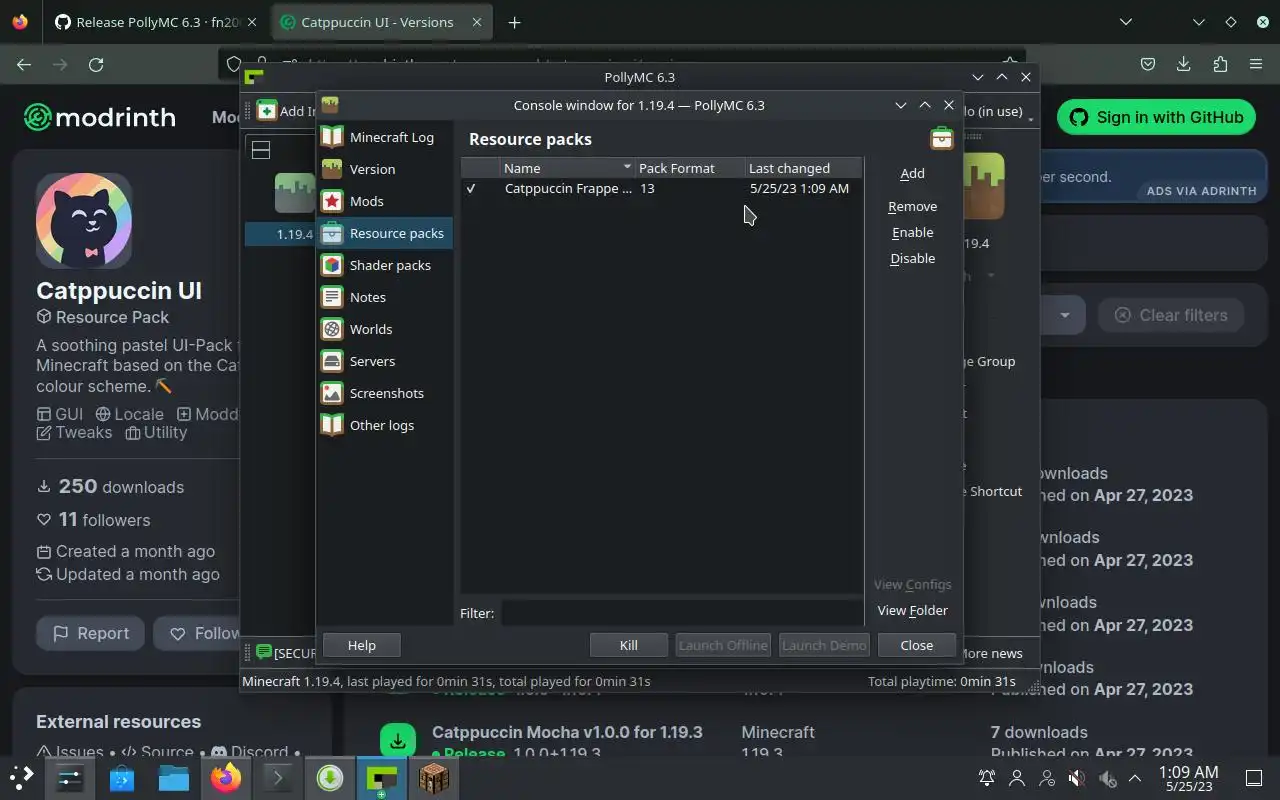1280x800 pixels.
Task: Reload the current web page
Action: coord(96,64)
